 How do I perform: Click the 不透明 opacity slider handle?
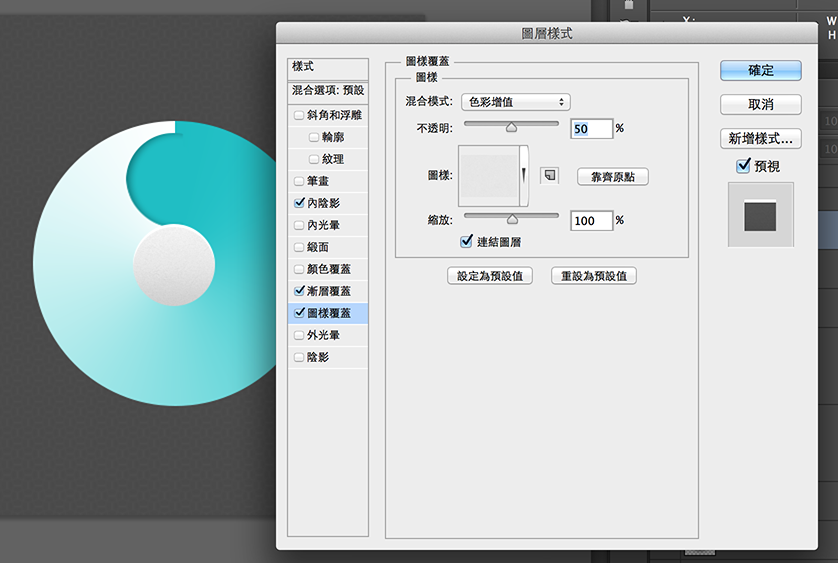point(512,126)
